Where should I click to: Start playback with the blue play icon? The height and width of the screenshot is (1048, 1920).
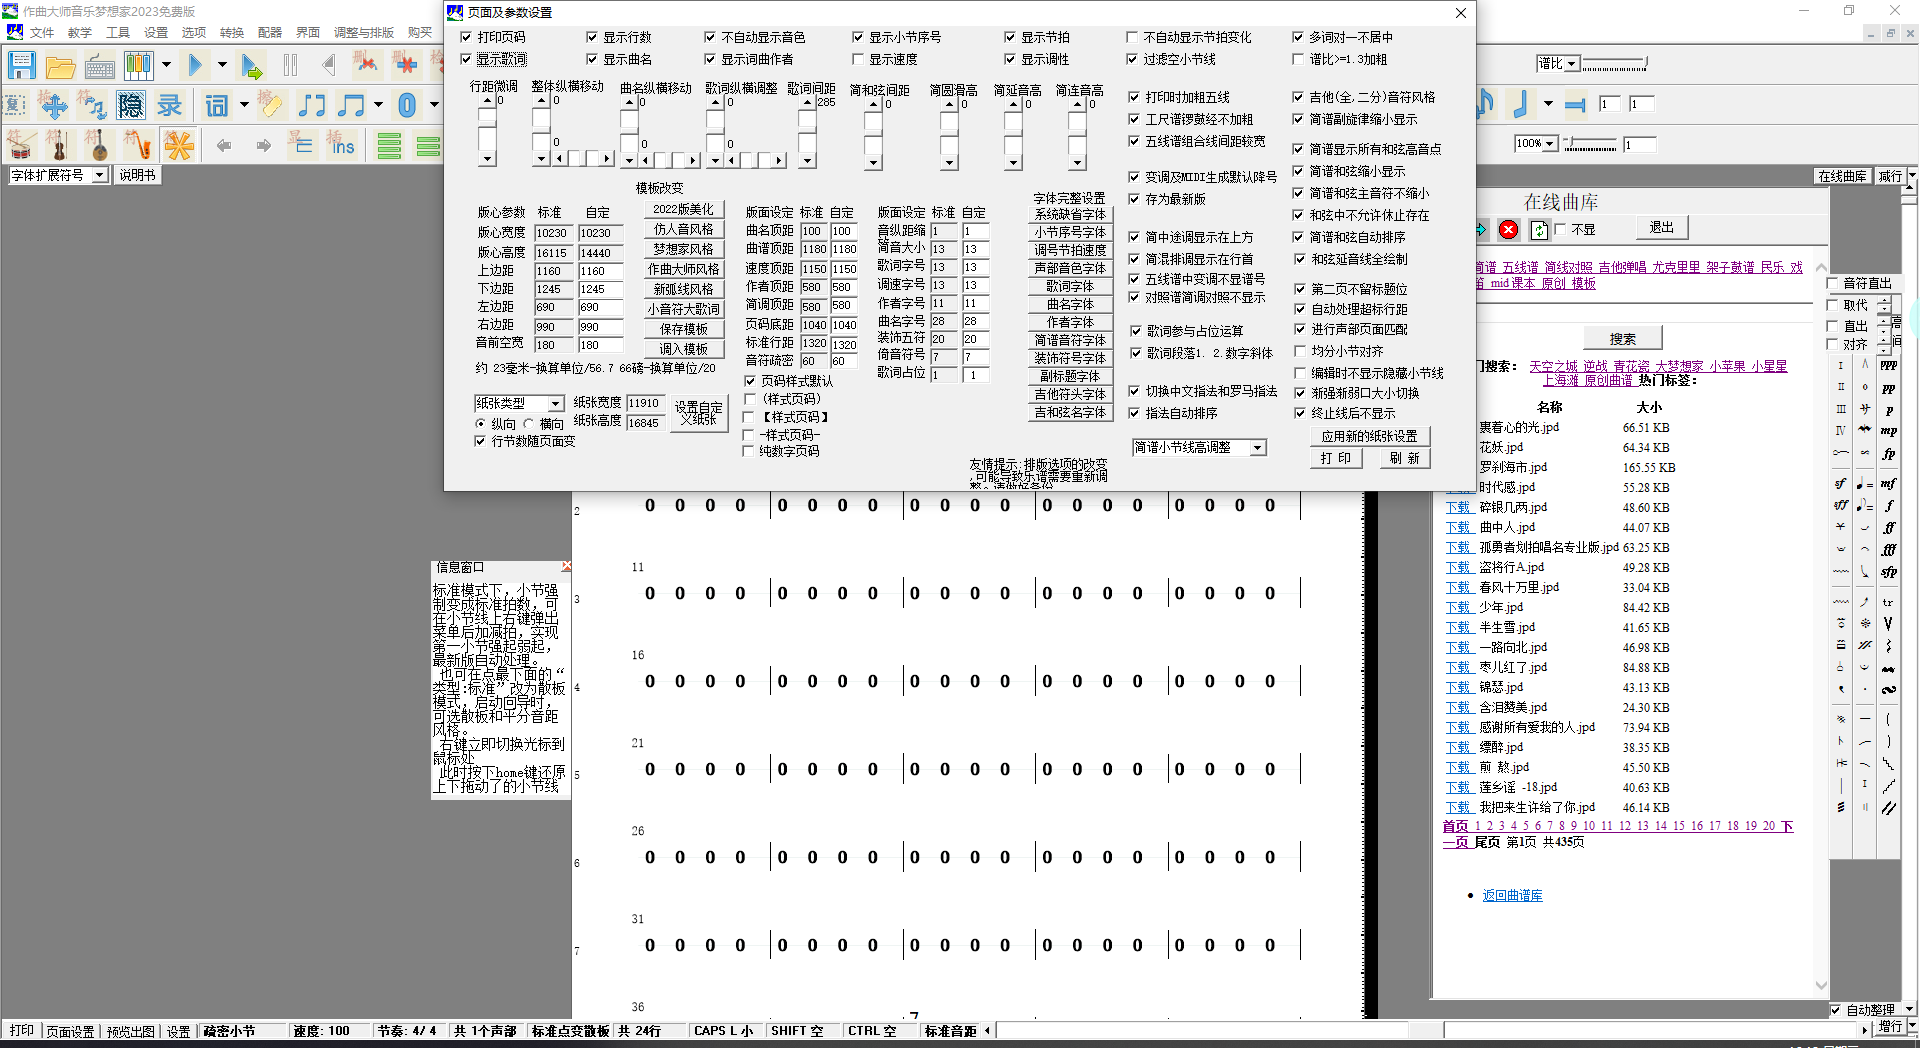tap(195, 66)
